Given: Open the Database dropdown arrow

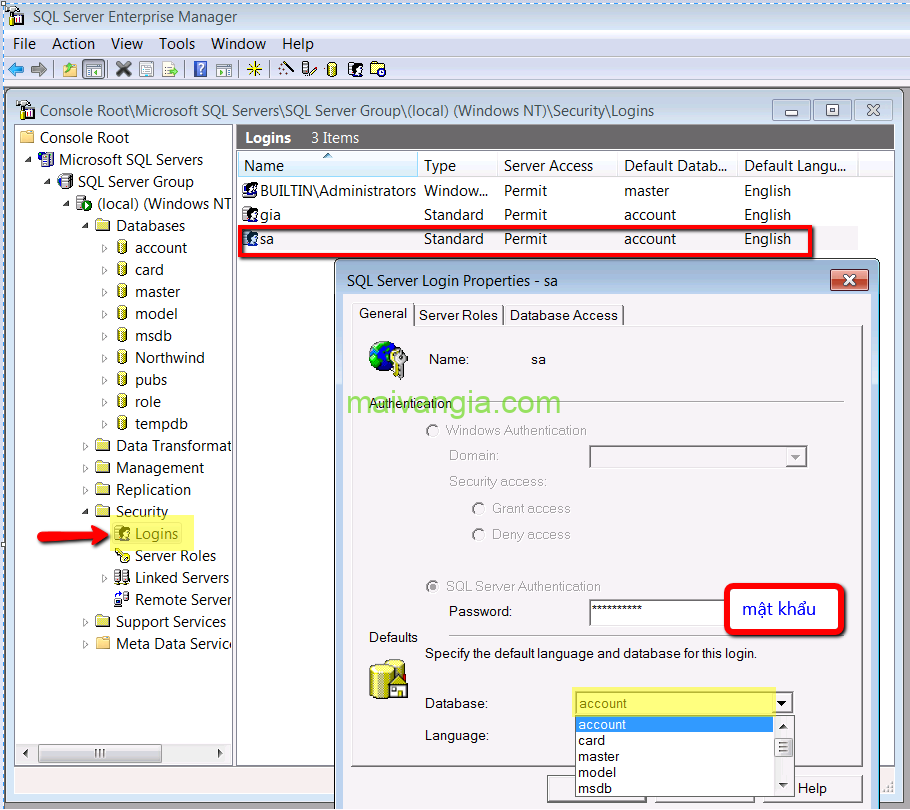Looking at the screenshot, I should tap(783, 704).
